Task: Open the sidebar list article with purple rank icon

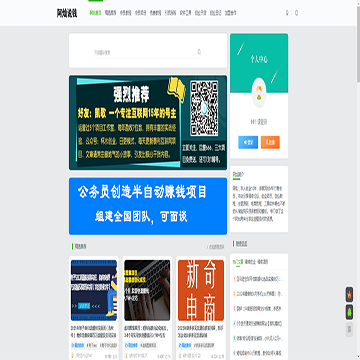Action: (x=259, y=309)
